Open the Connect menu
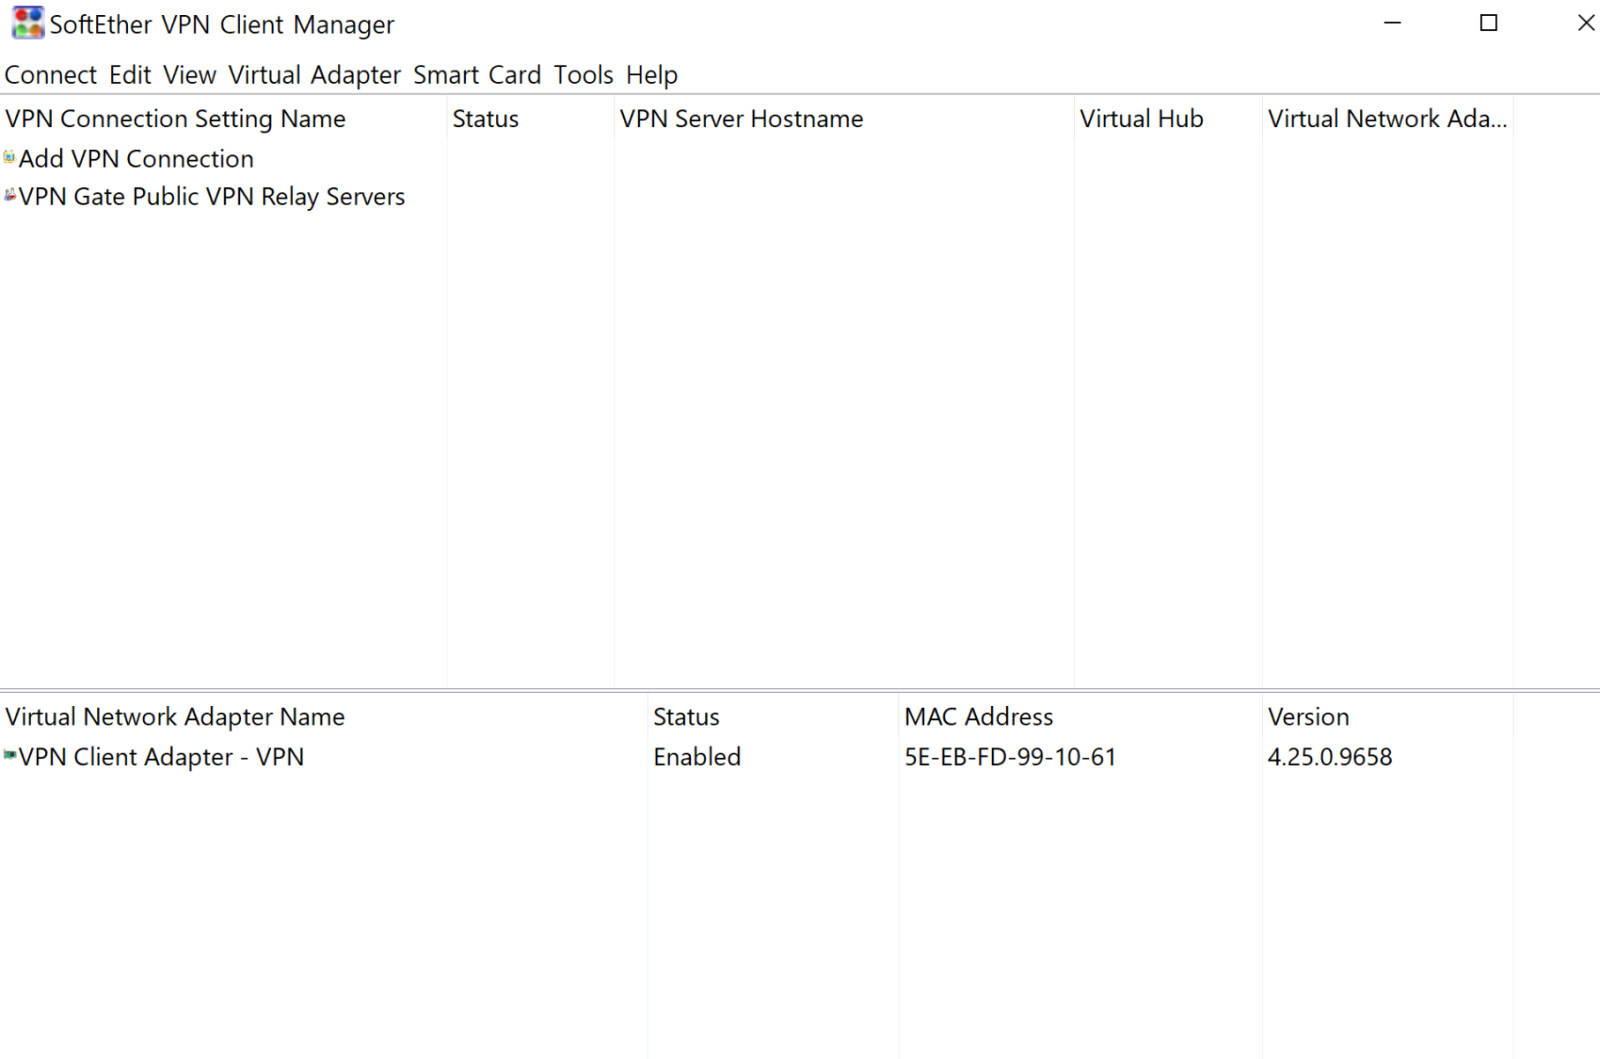The width and height of the screenshot is (1600, 1059). 50,75
